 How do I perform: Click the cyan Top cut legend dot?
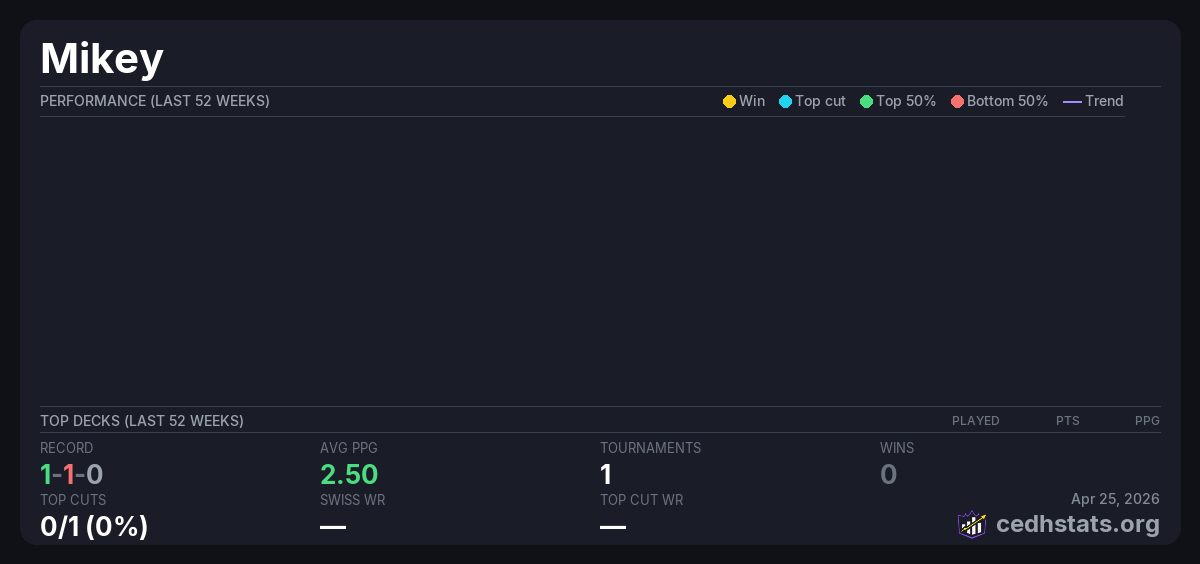tap(785, 101)
